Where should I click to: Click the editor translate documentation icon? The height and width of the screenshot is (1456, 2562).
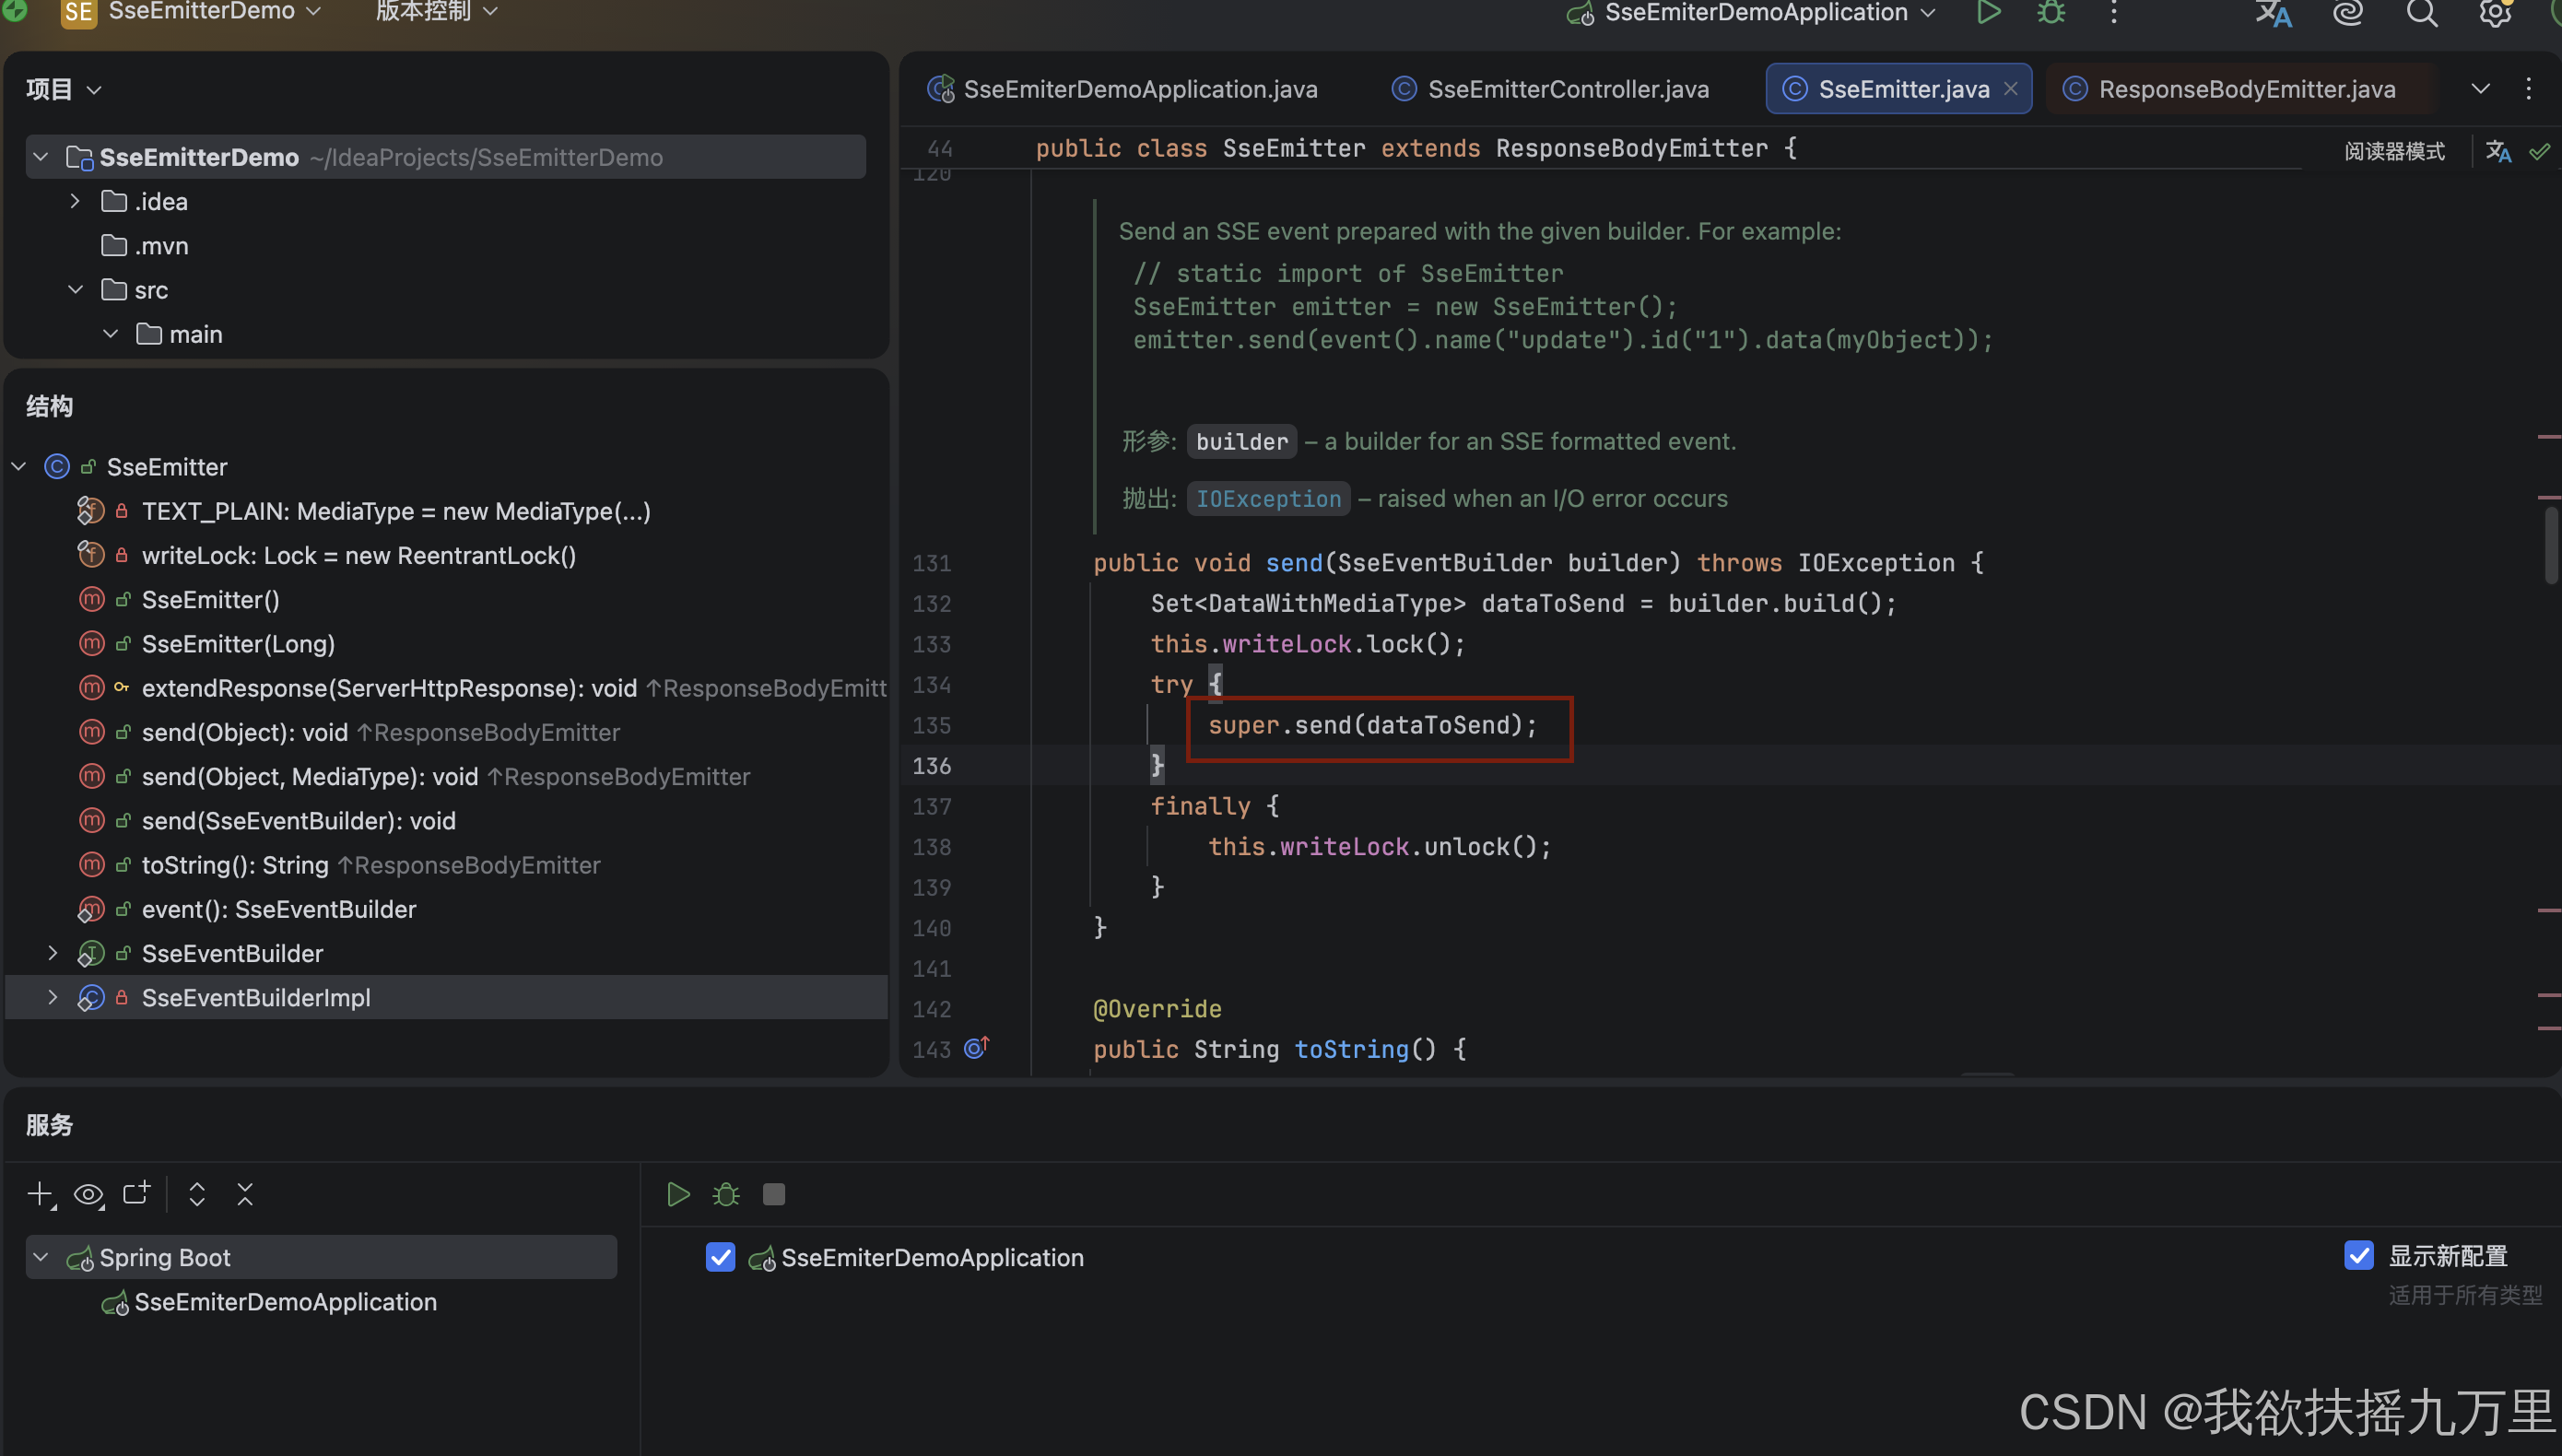click(2498, 151)
